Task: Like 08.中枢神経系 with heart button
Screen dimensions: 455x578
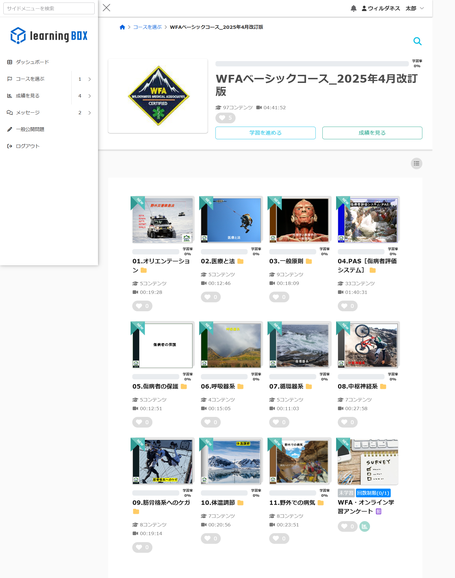Action: coord(347,422)
